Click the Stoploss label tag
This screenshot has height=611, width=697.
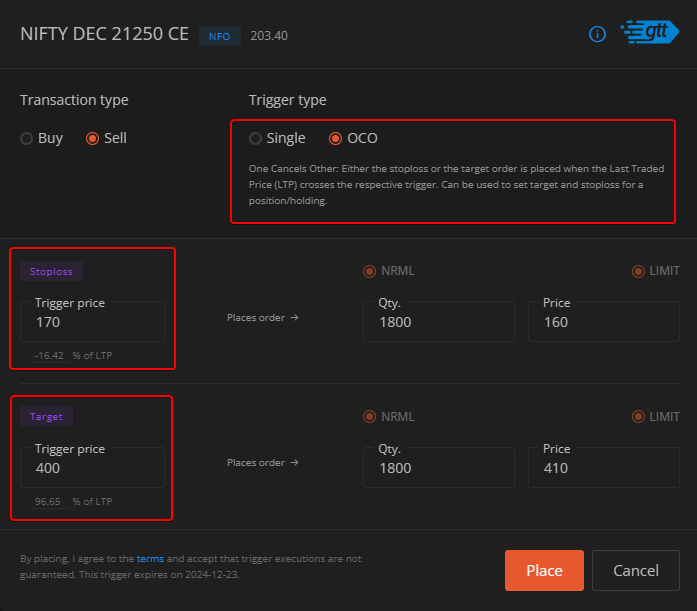coord(51,272)
